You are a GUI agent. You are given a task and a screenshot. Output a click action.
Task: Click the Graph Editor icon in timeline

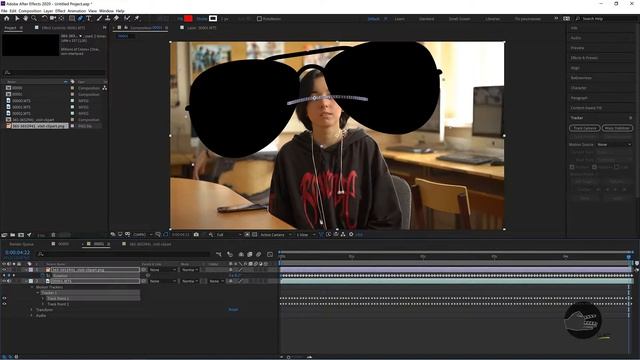[270, 254]
